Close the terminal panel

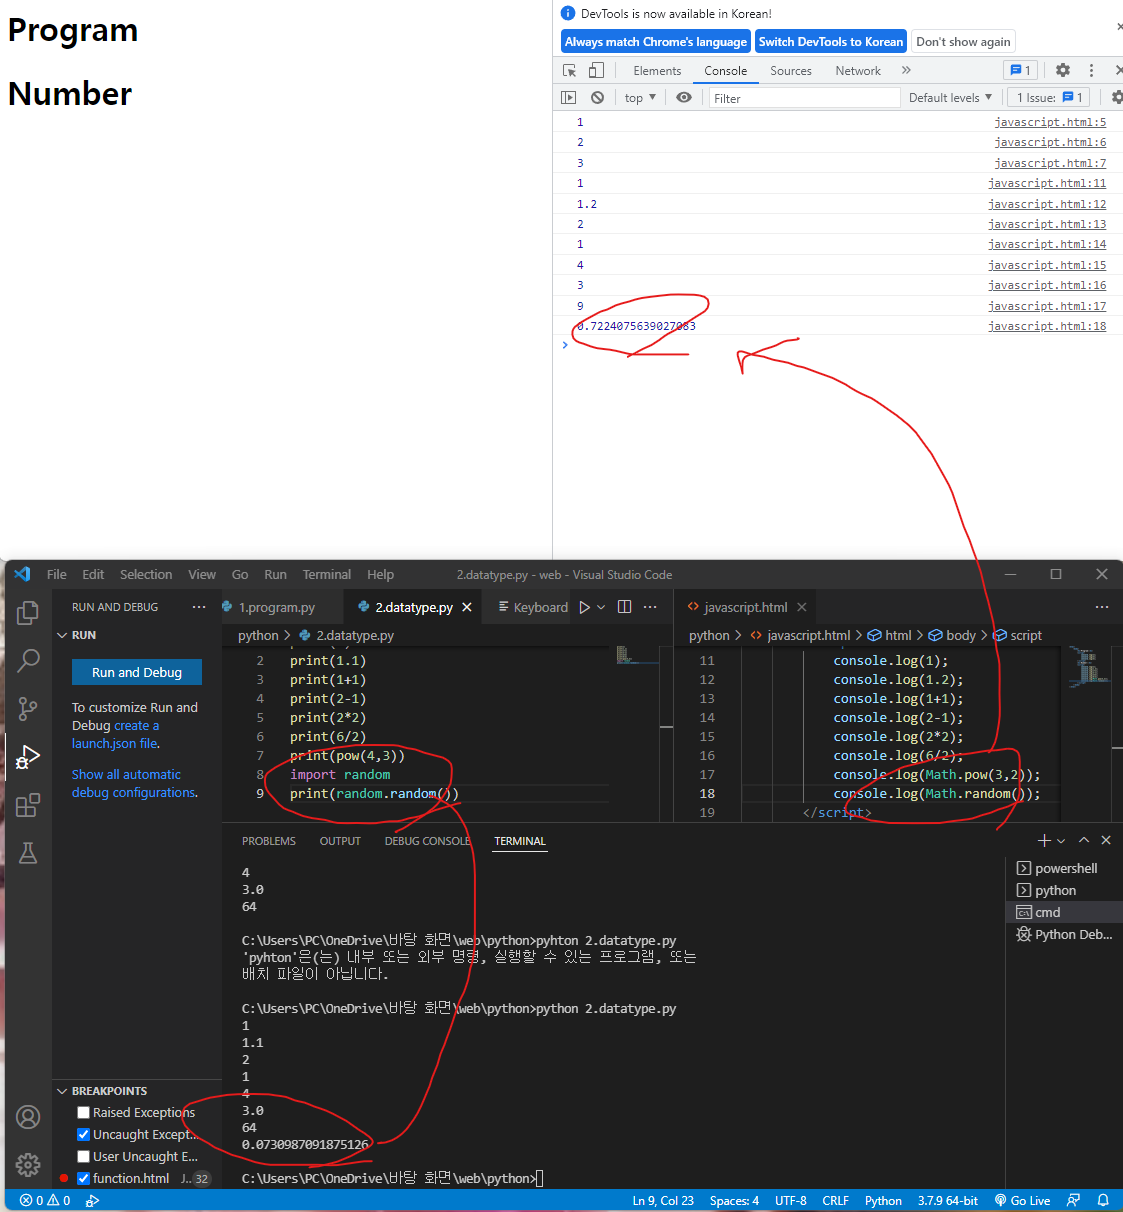(x=1106, y=840)
